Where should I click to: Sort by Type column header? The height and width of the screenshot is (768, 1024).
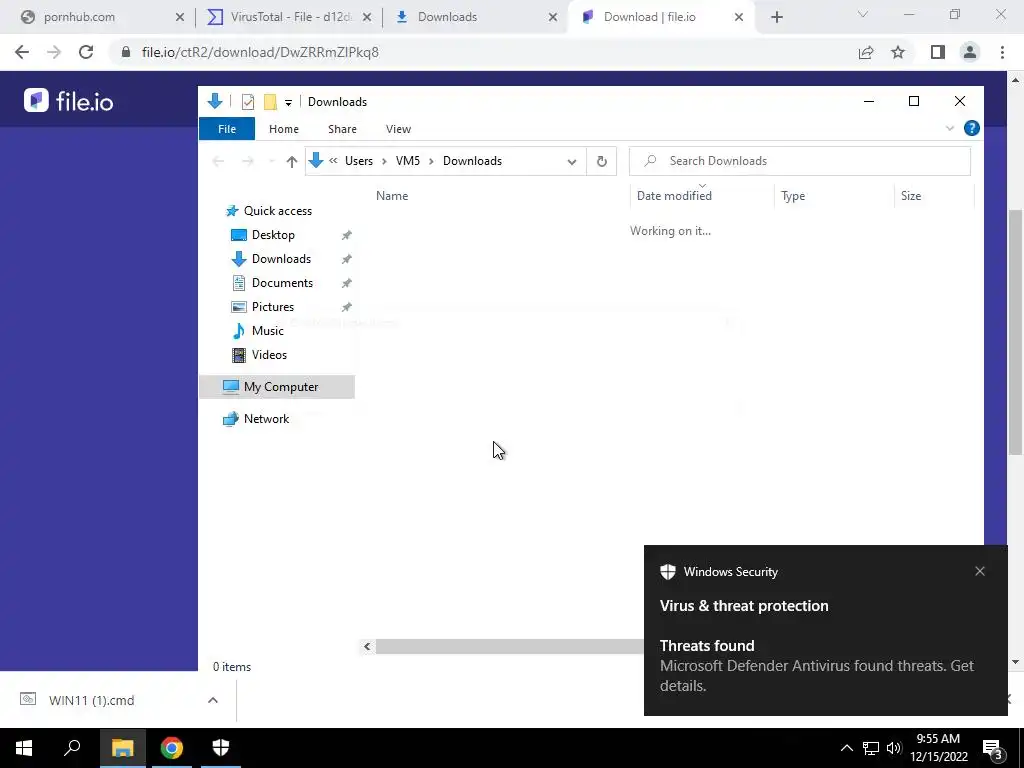[x=793, y=196]
